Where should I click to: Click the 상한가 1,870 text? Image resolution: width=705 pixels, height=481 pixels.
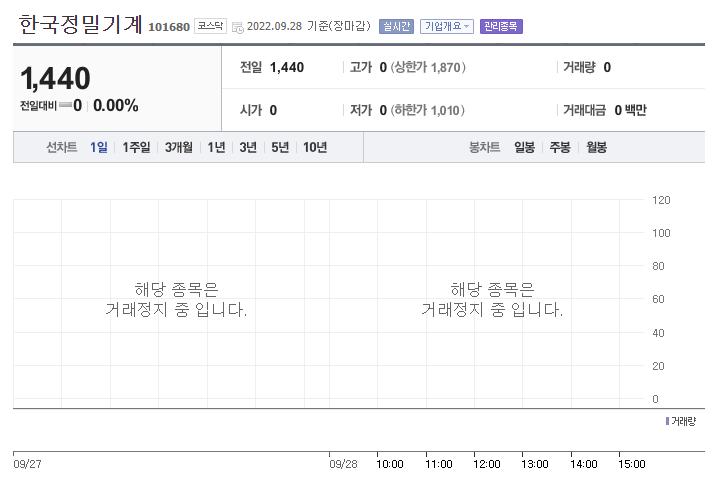click(428, 67)
